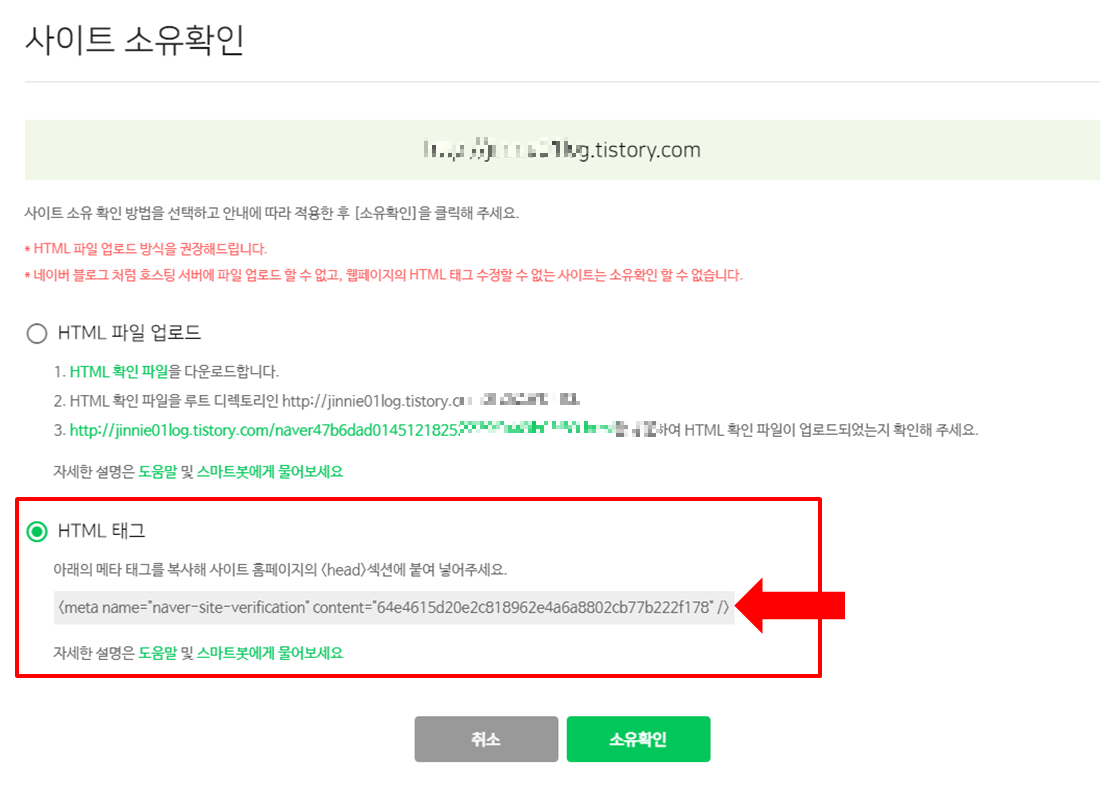
Task: Click the red 네이버 블로그 hosting warning line
Action: pos(384,275)
